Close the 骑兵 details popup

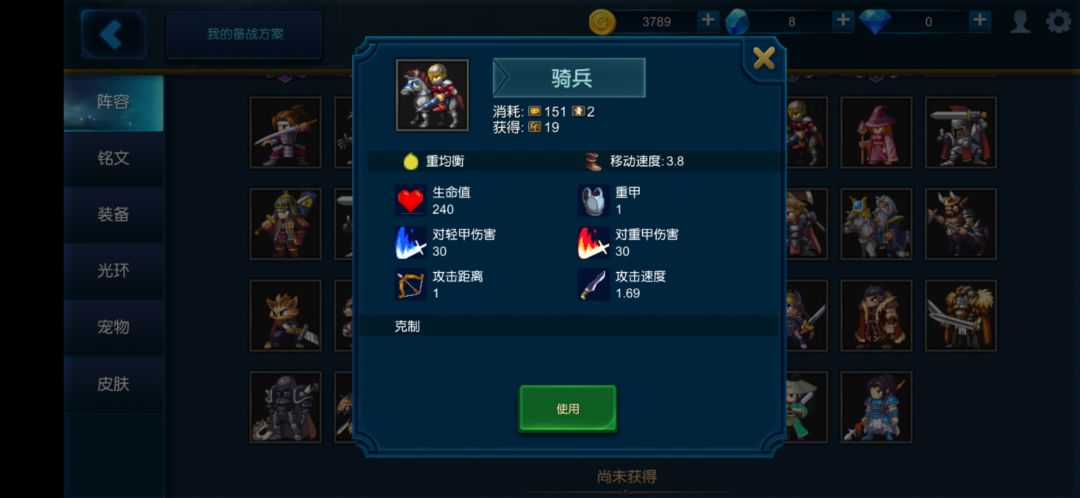pos(764,59)
